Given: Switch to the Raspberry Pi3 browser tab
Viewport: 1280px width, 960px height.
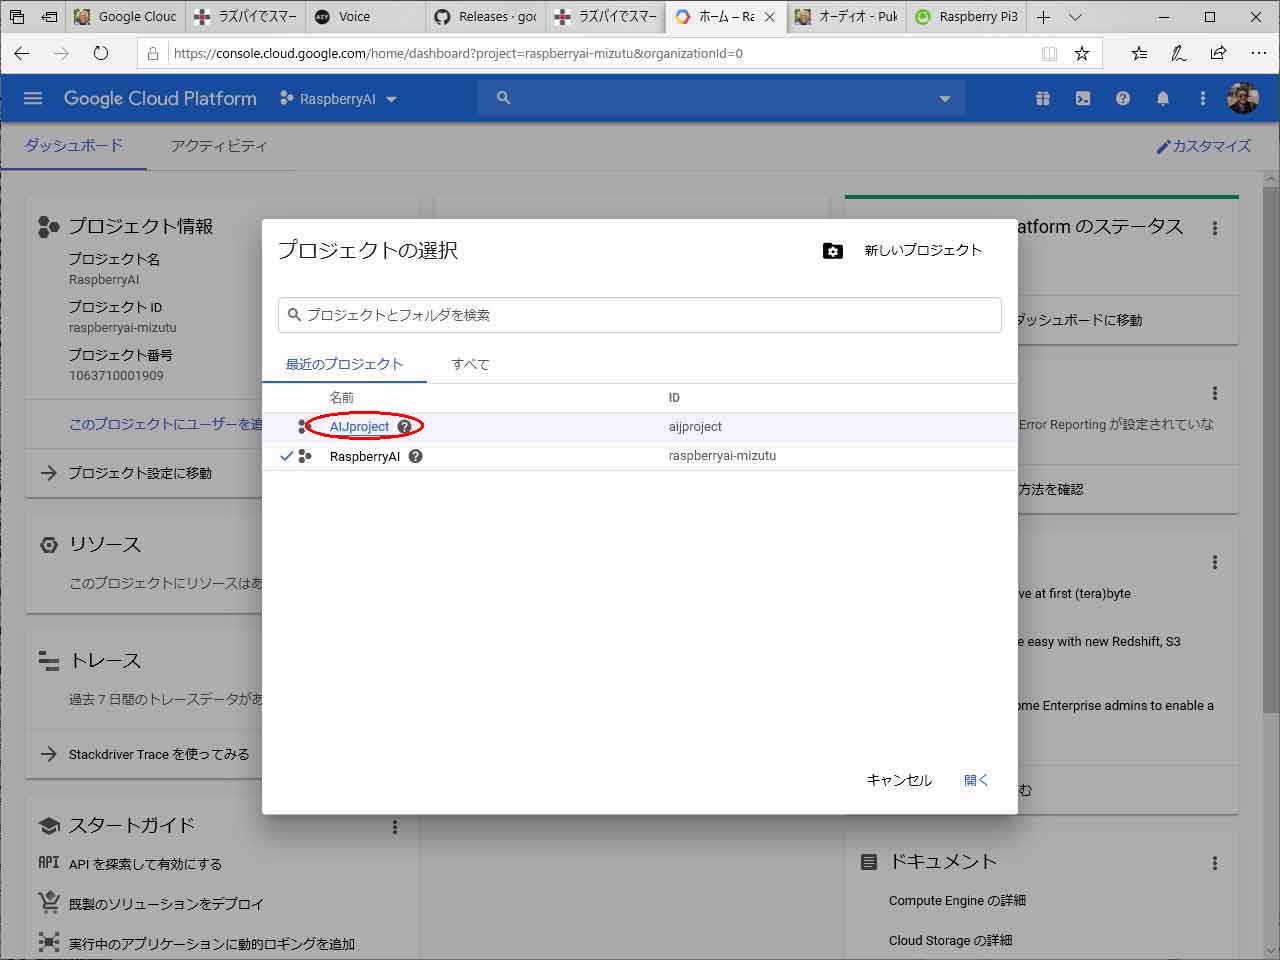Looking at the screenshot, I should pyautogui.click(x=965, y=17).
